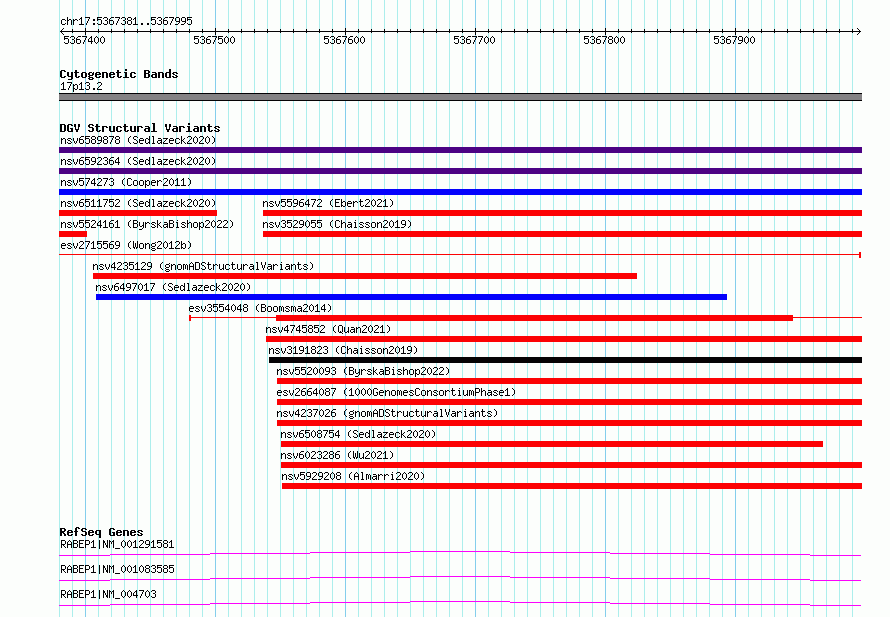
Task: Select the red bar for esv2664087
Action: [569, 402]
